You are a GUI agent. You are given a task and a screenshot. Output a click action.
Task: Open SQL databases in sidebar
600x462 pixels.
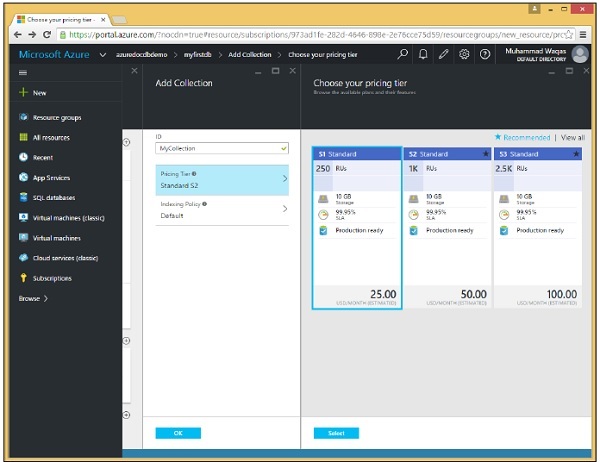(x=54, y=197)
